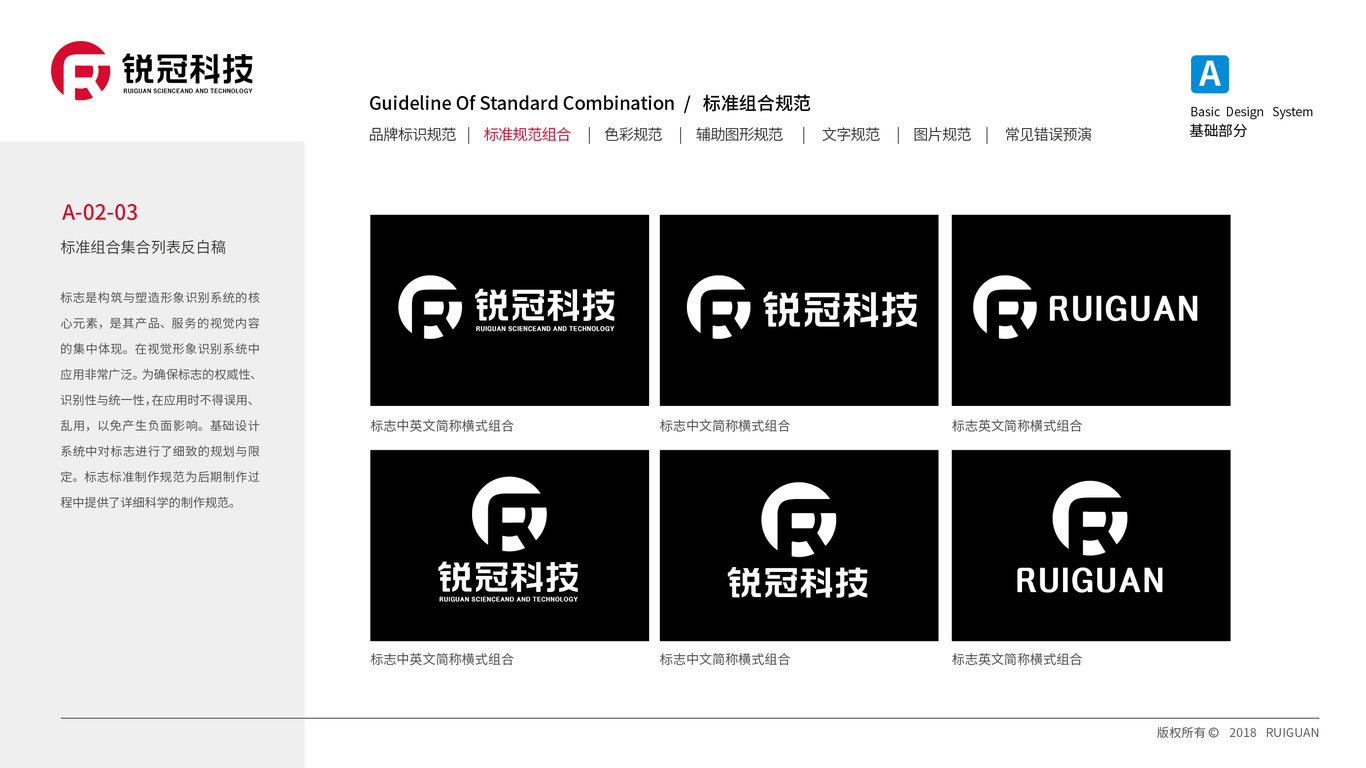Click 'RUIGUAN SCIENCEAND AND TECHNOLOGY' header subtitle
This screenshot has height=768, width=1366.
tap(188, 91)
